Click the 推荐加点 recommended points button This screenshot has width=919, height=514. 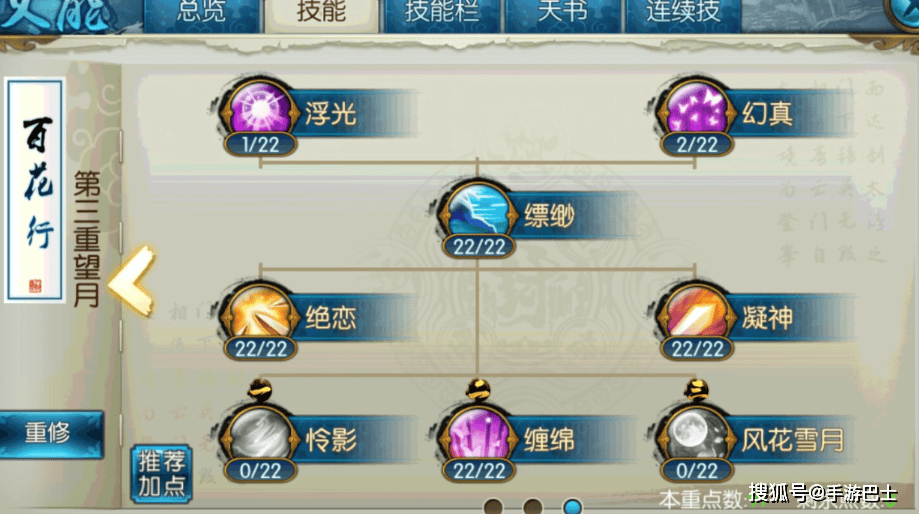coord(161,474)
